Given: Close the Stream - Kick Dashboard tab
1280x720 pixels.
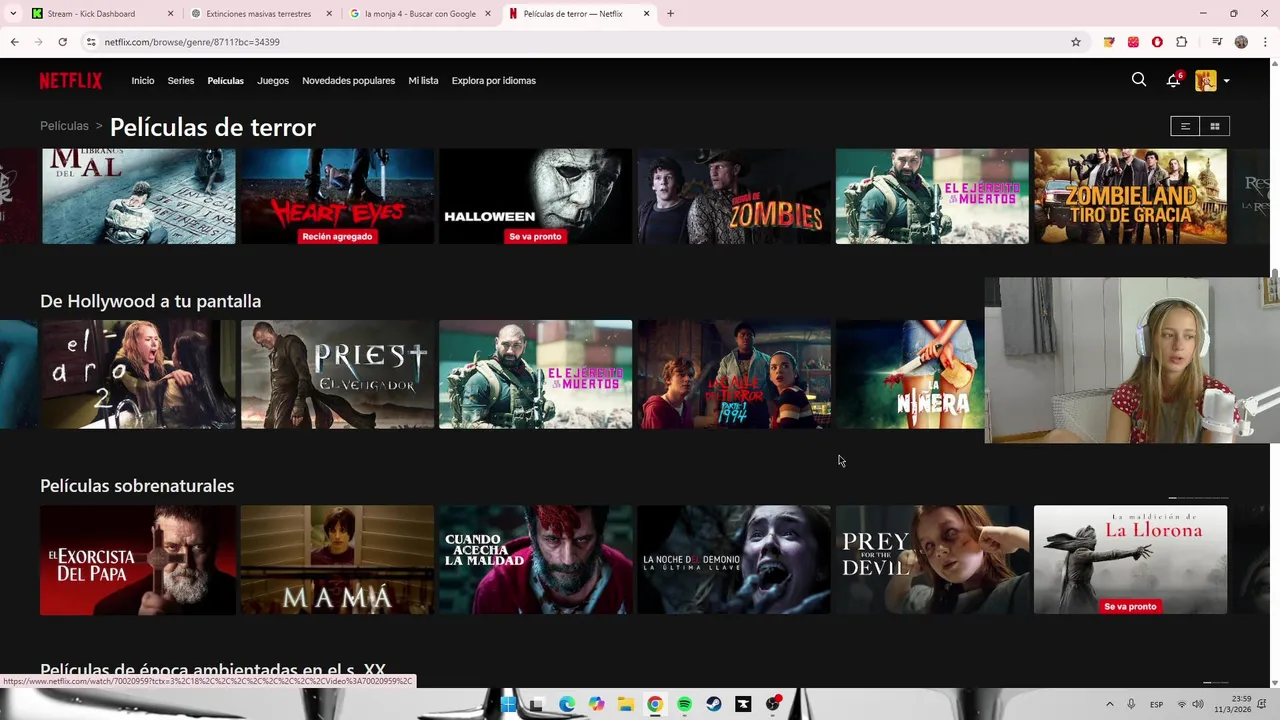Looking at the screenshot, I should (x=170, y=14).
